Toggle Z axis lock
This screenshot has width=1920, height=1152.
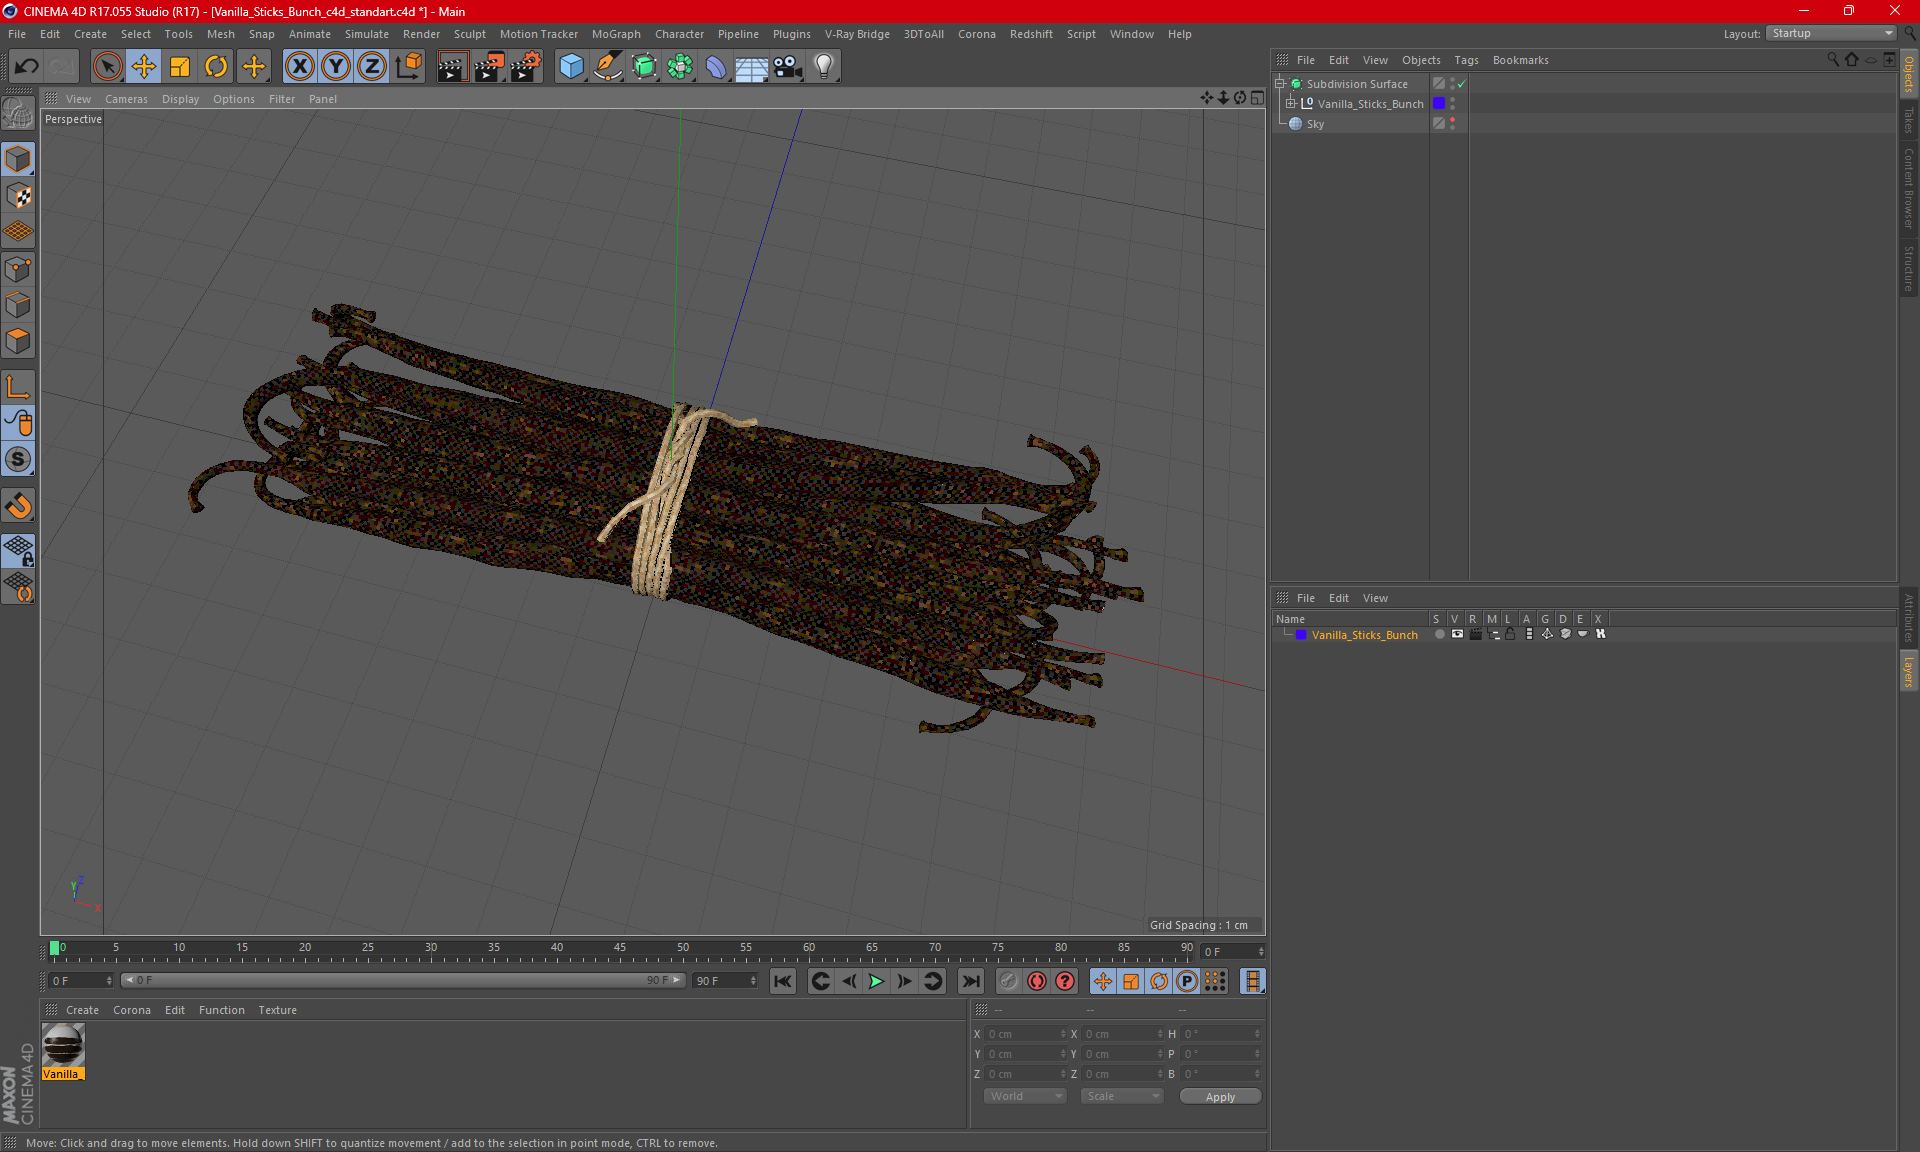(x=372, y=67)
